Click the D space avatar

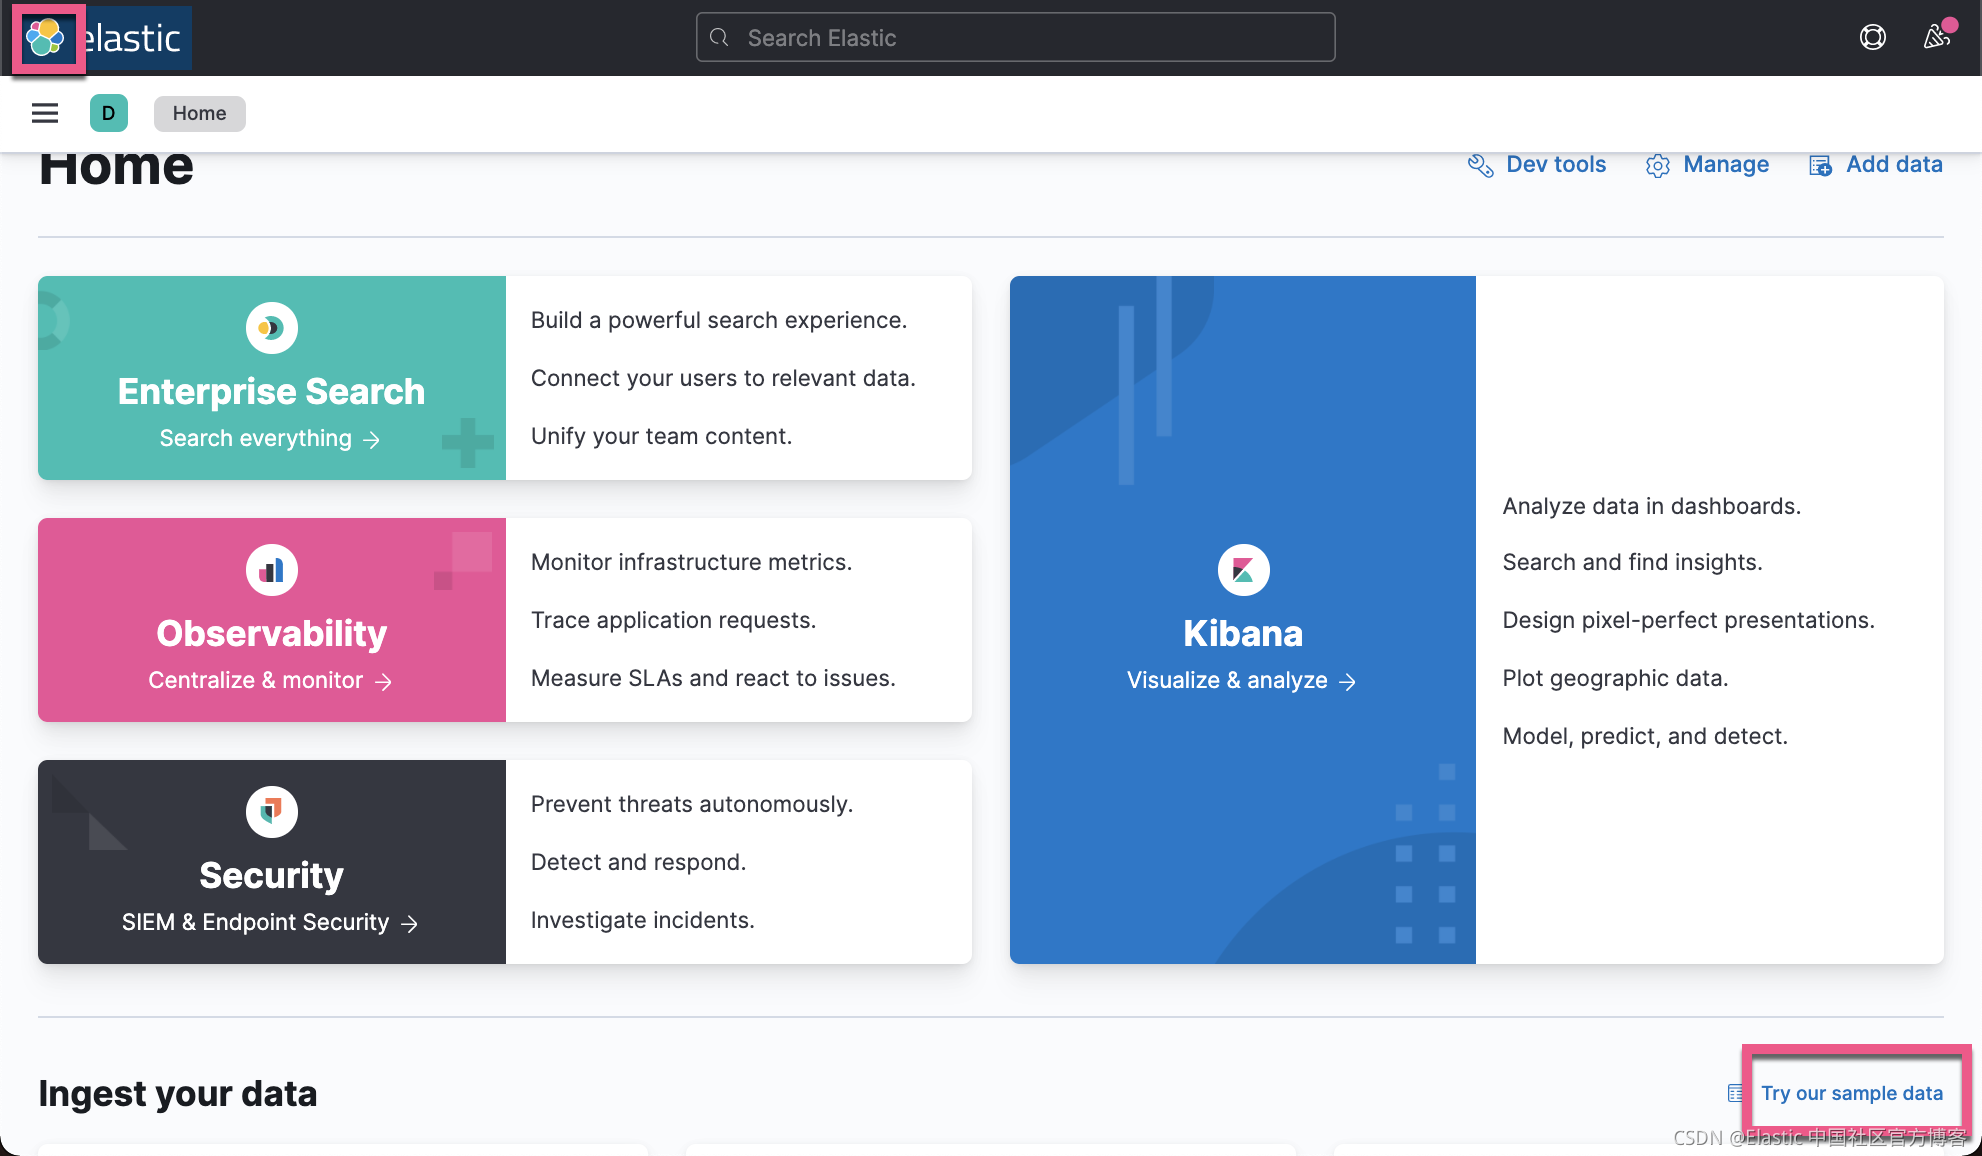coord(109,113)
